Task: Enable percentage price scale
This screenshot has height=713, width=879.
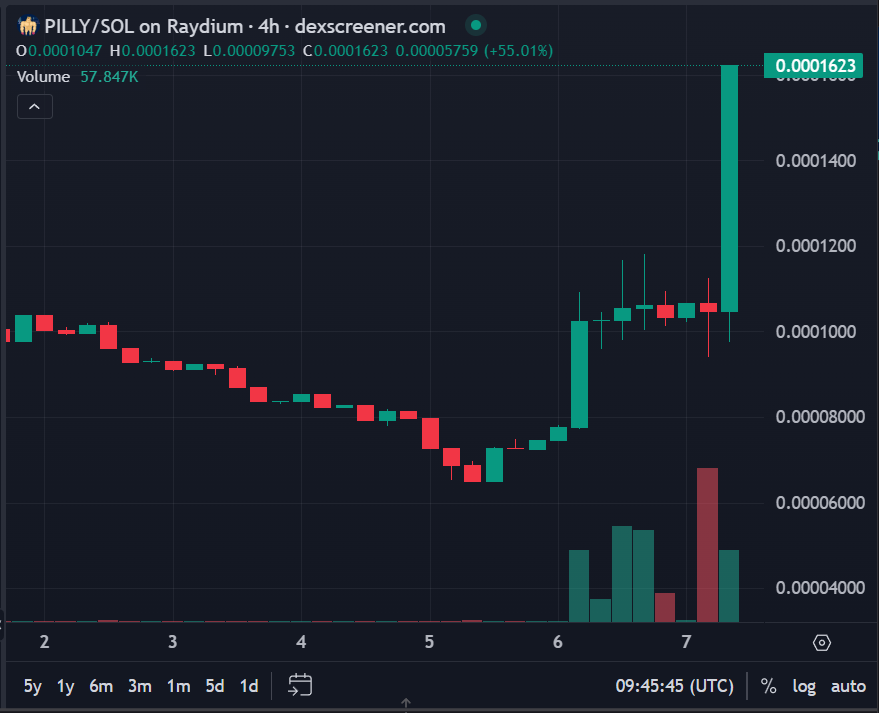Action: [x=768, y=686]
